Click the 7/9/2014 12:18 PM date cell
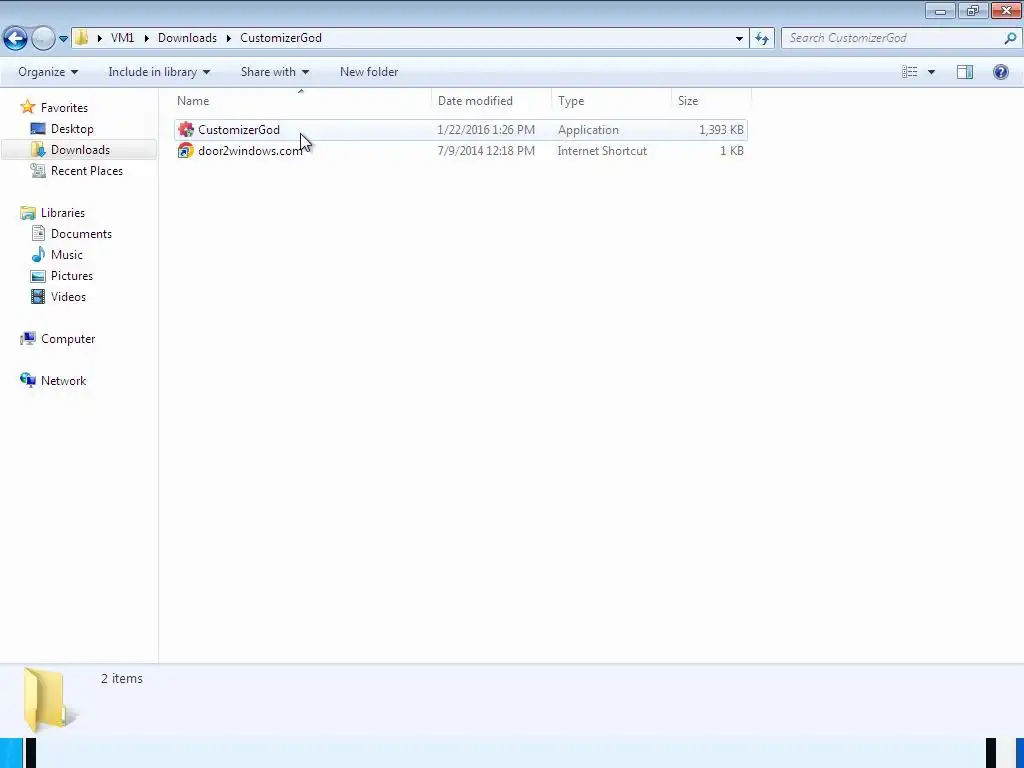The image size is (1024, 768). [486, 151]
